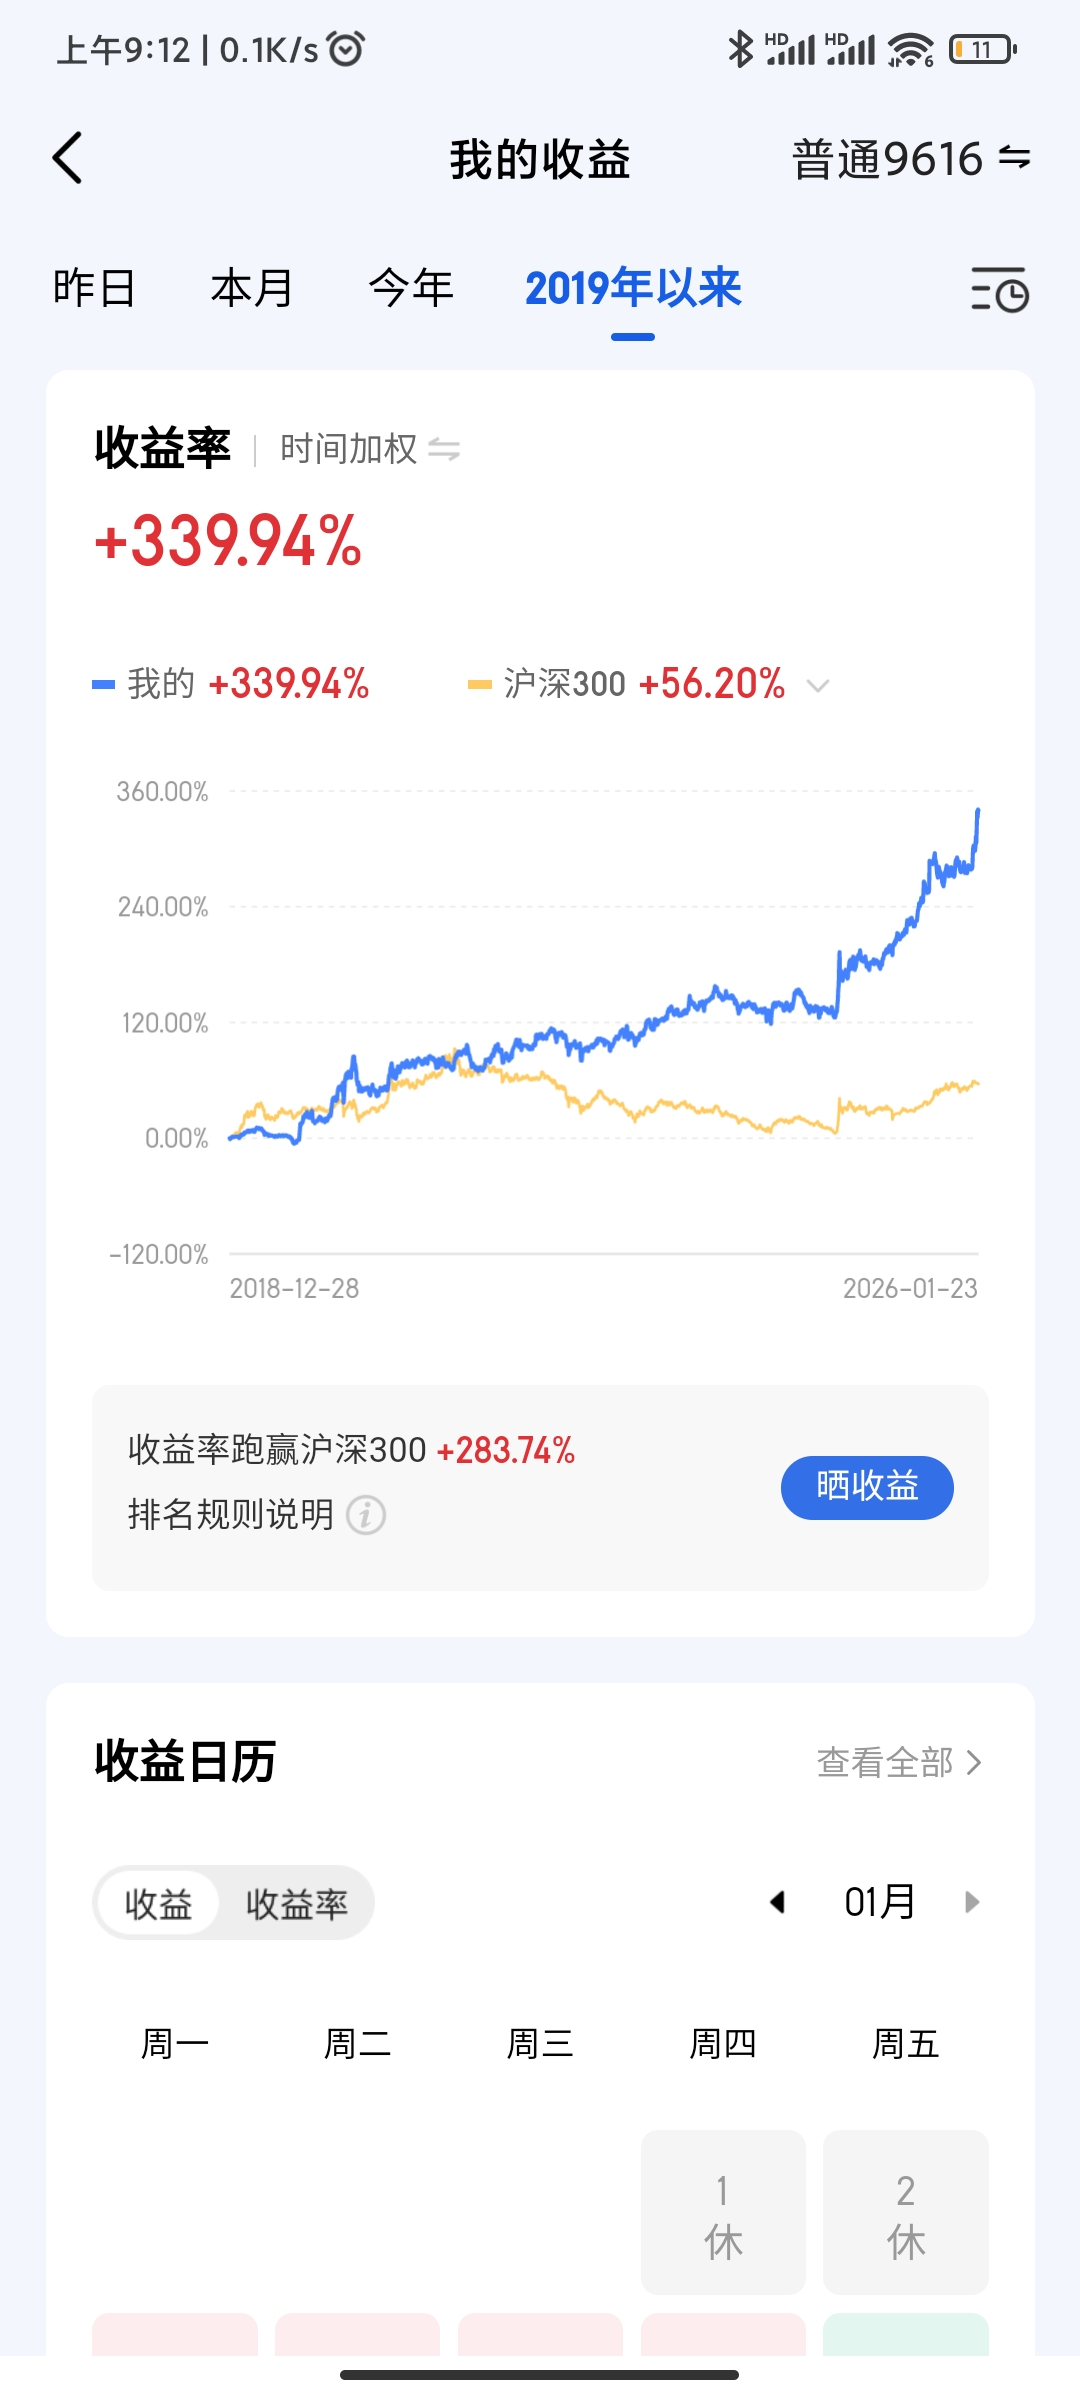Viewport: 1080px width, 2400px height.
Task: Tap the 排名规则说明 info icon
Action: (x=366, y=1515)
